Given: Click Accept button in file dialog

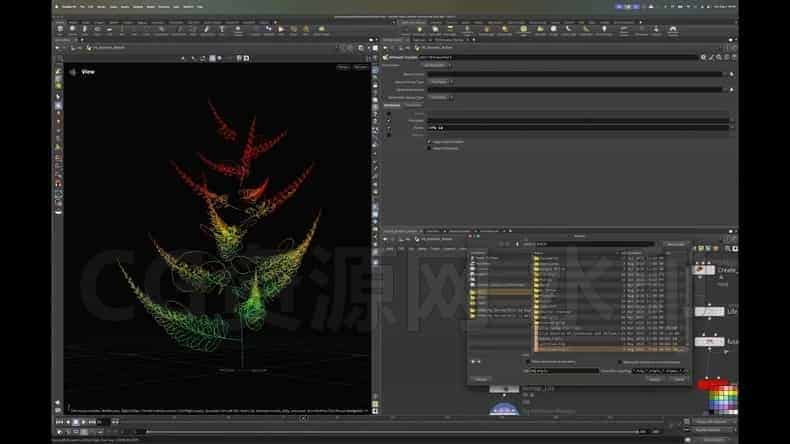Looking at the screenshot, I should (x=654, y=379).
